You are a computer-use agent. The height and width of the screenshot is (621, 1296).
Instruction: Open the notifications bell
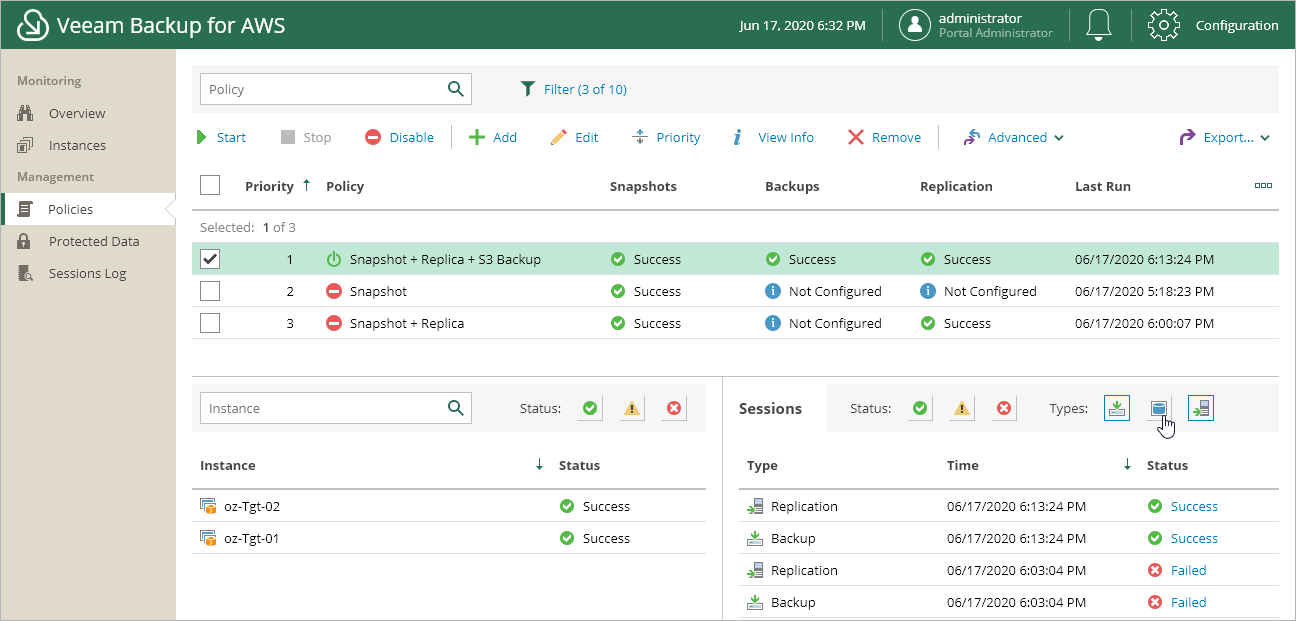tap(1099, 25)
